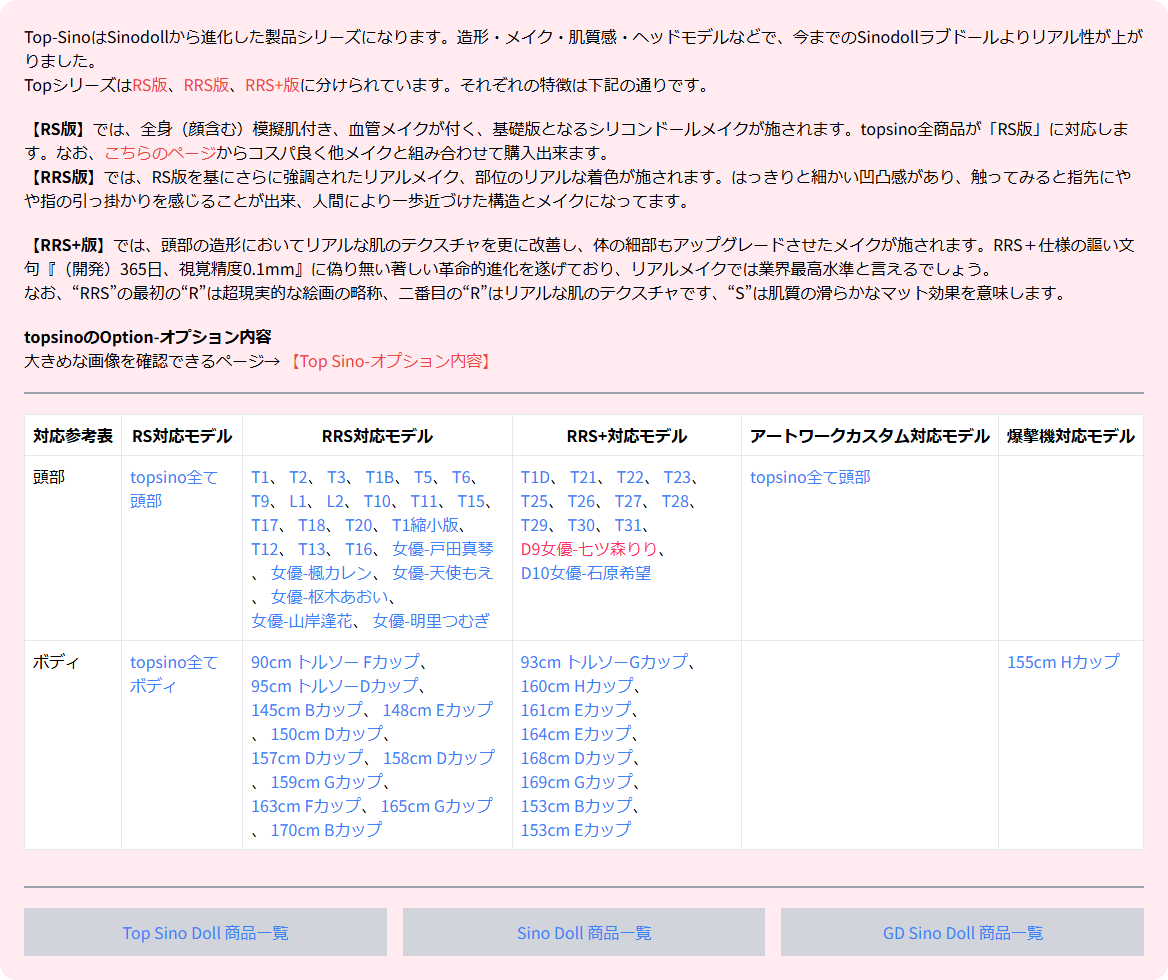This screenshot has height=980, width=1168.
Task: Open the RRS+版 link in intro text
Action: pyautogui.click(x=272, y=85)
